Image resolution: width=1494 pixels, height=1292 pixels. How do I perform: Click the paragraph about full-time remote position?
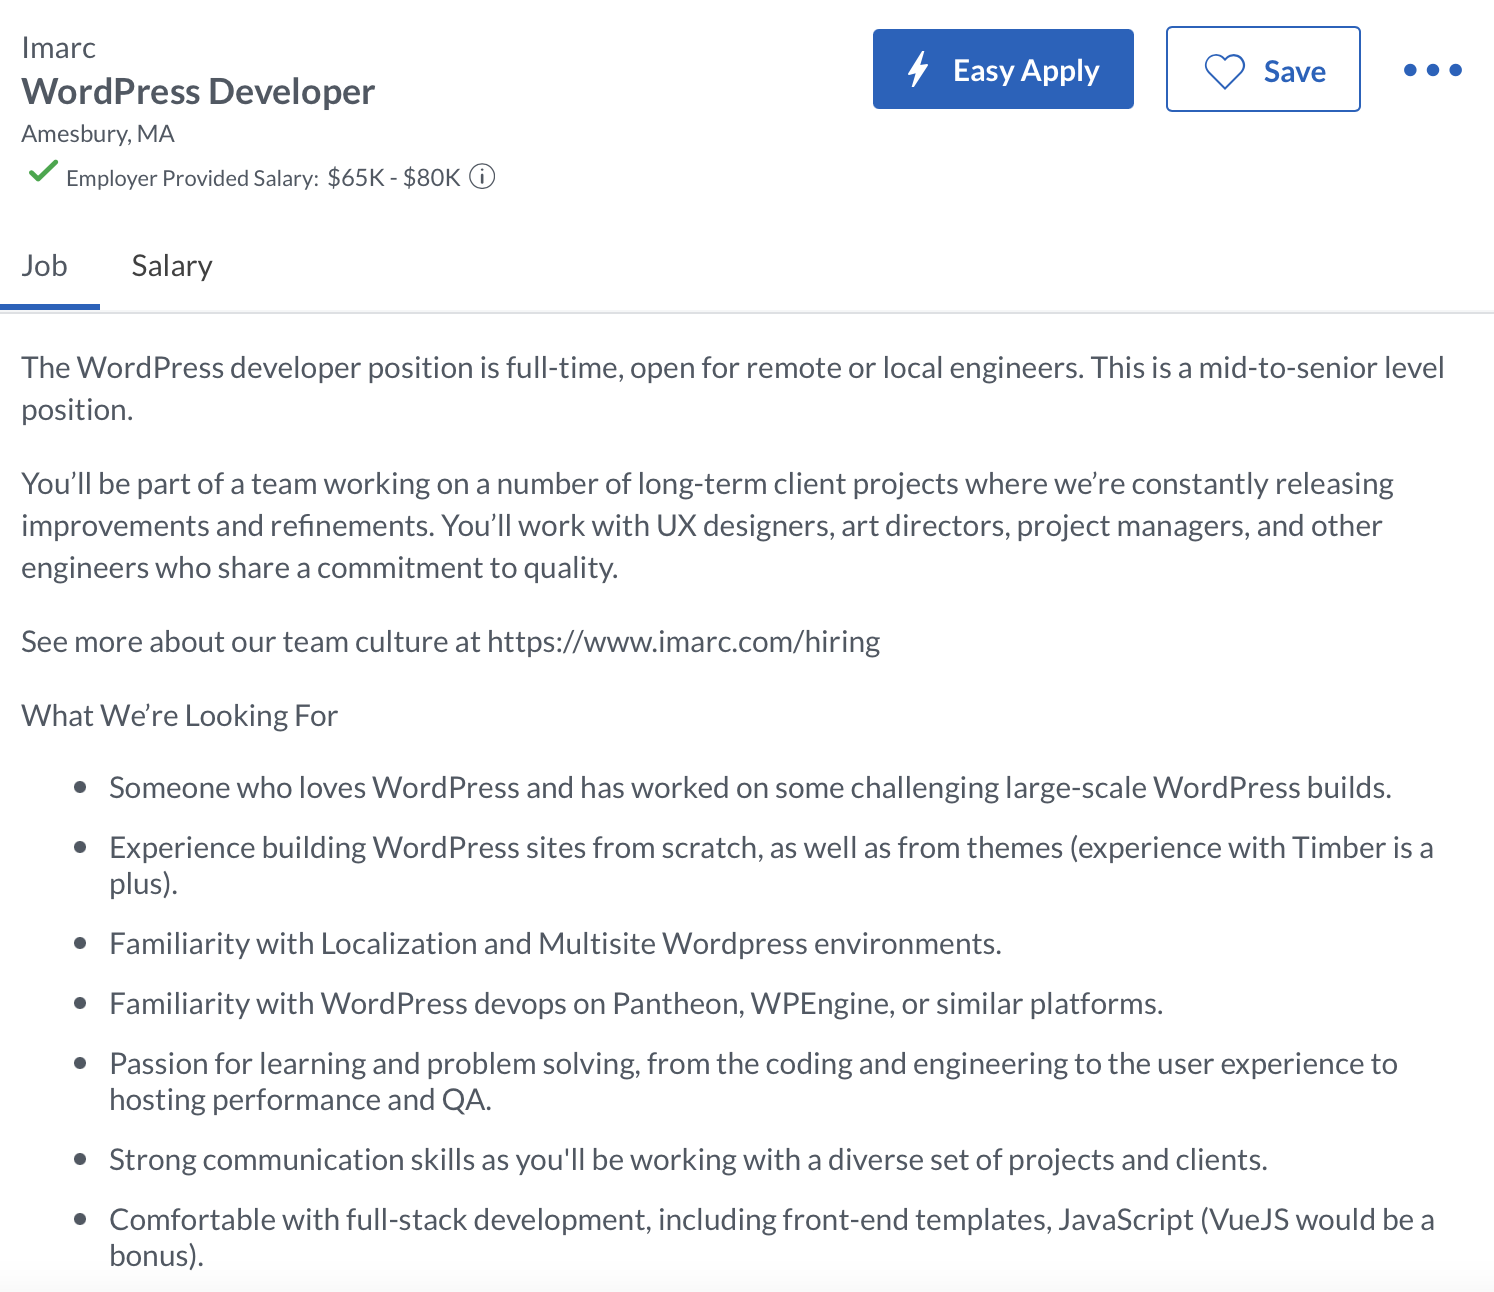[x=733, y=388]
